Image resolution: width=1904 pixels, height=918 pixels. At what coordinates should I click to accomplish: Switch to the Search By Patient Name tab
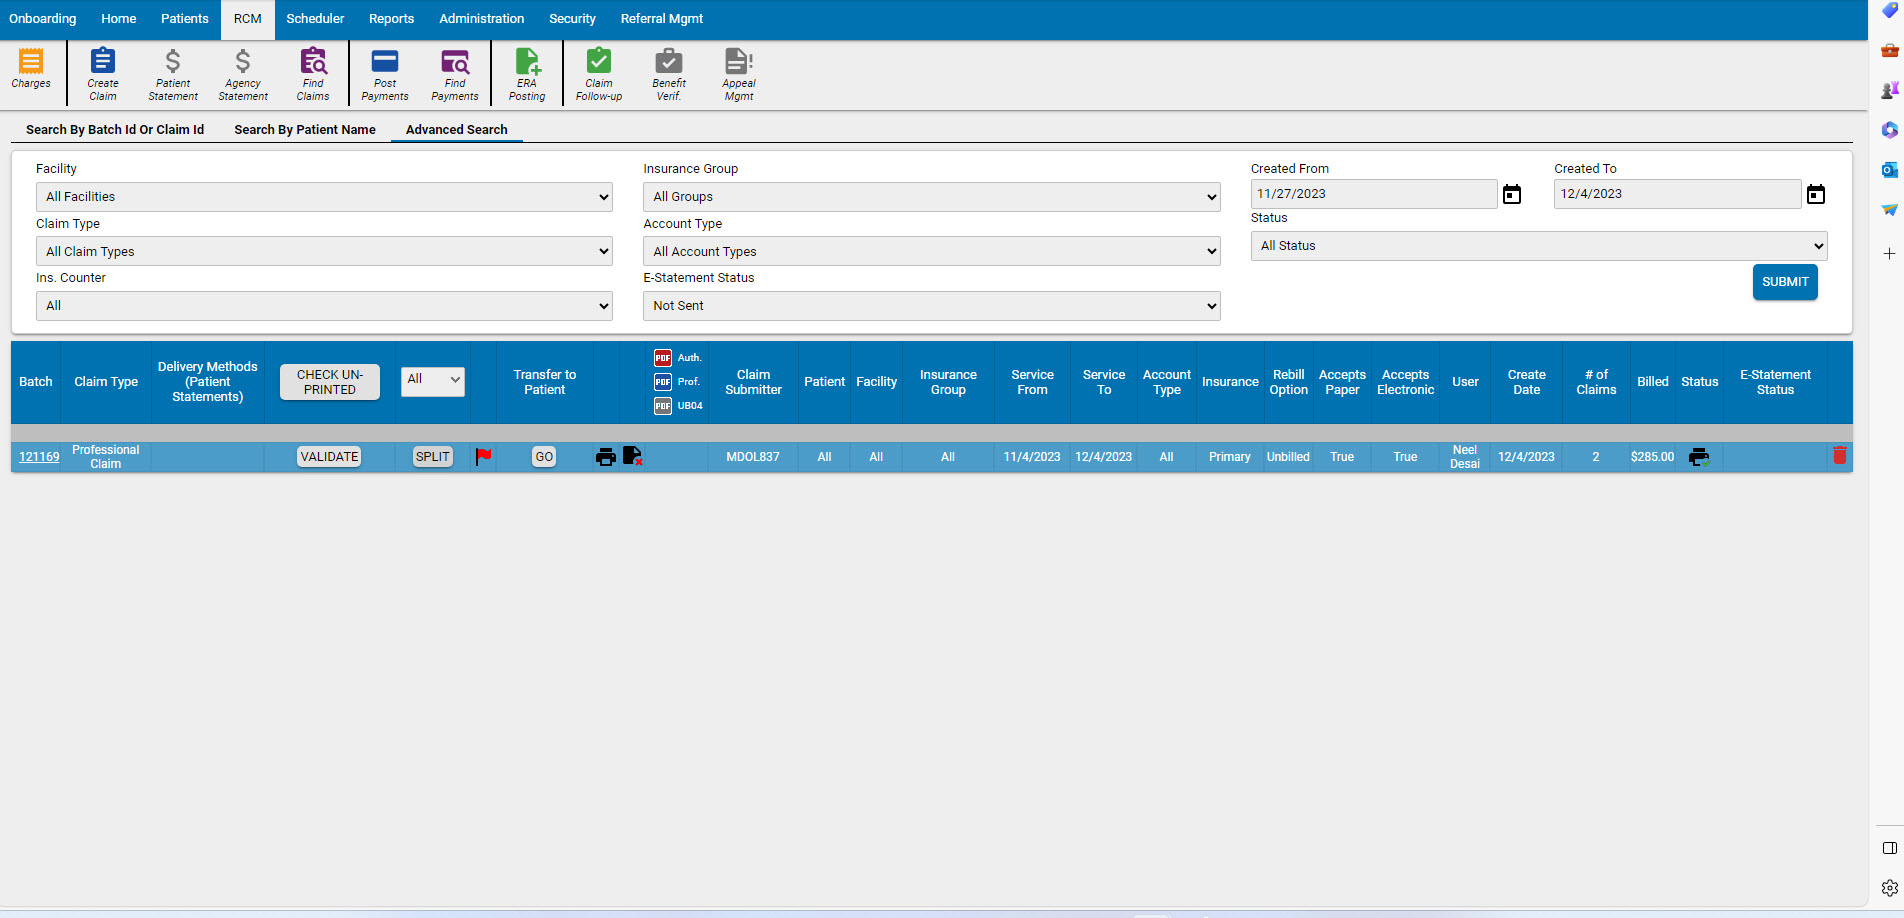pos(305,129)
